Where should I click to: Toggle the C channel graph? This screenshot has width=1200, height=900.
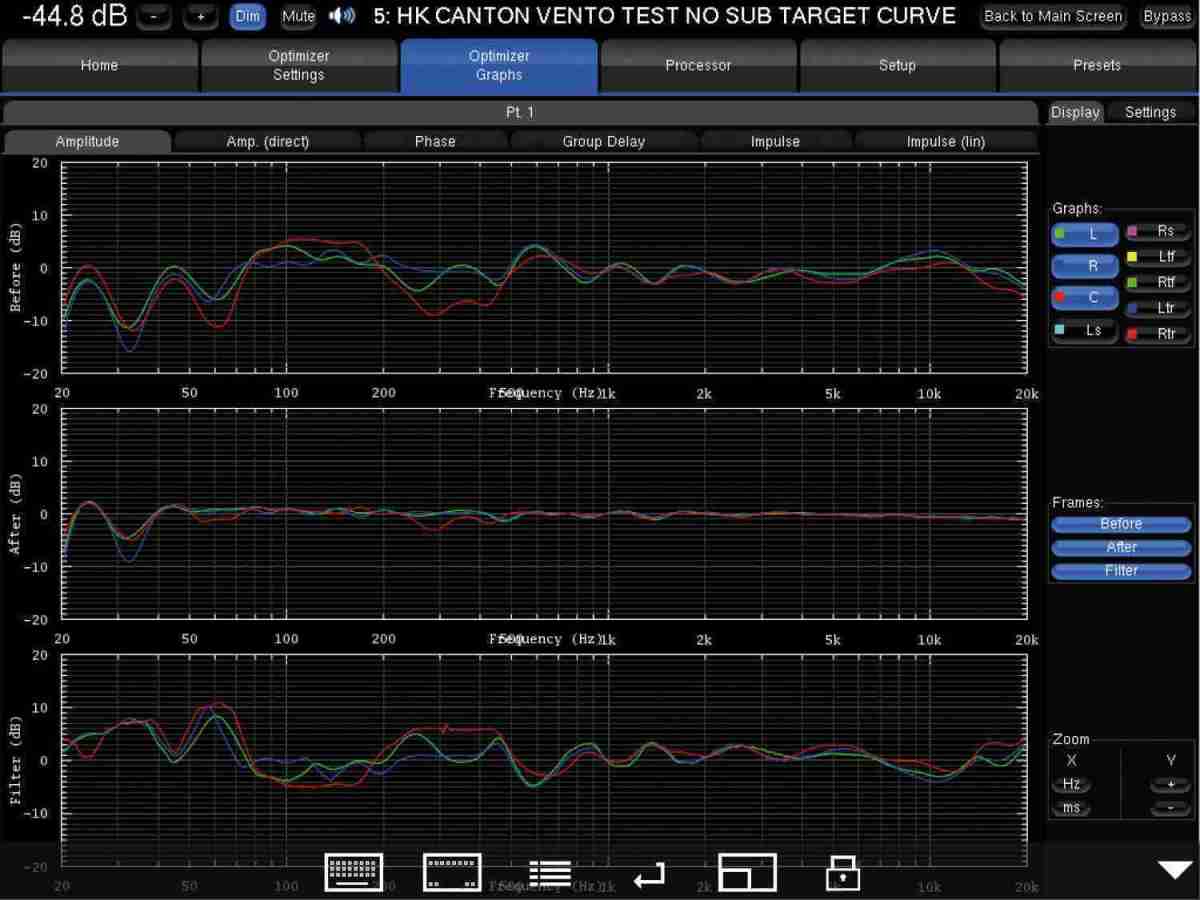click(1085, 297)
